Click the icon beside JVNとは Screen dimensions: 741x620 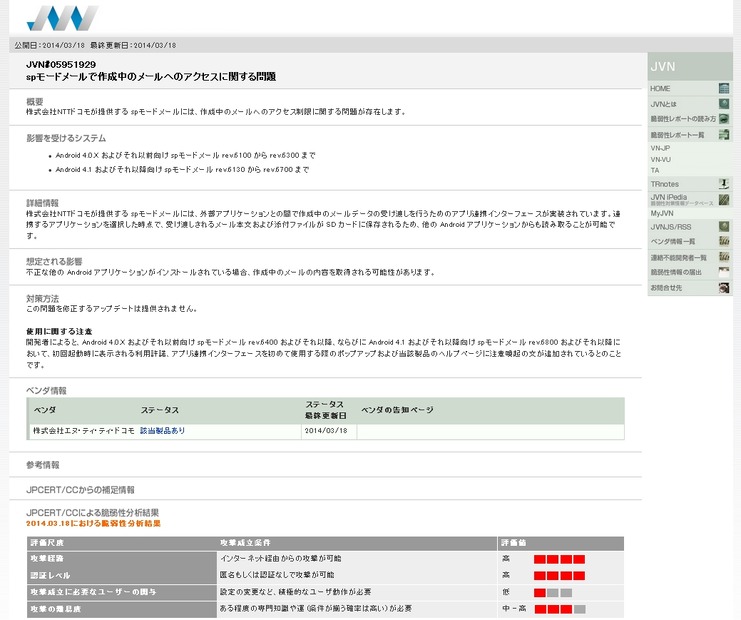tap(724, 103)
